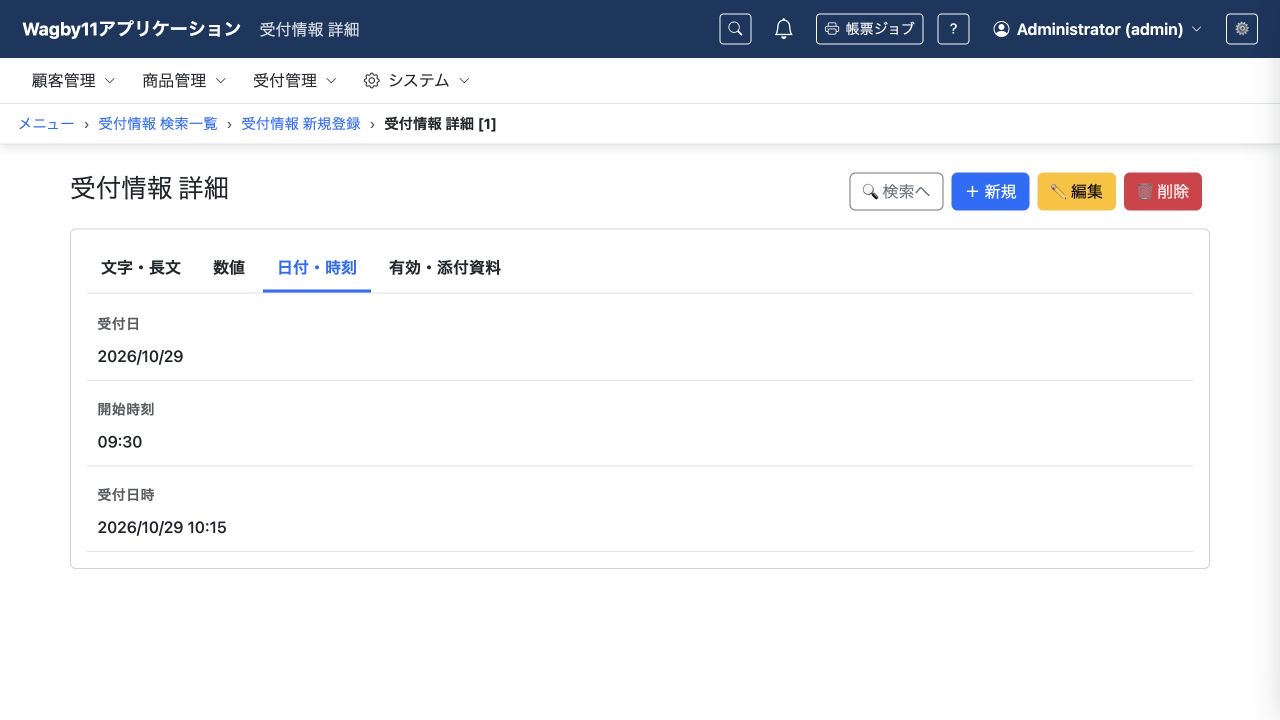Click the 受付情報 詳細 [1] breadcrumb text

coord(440,124)
